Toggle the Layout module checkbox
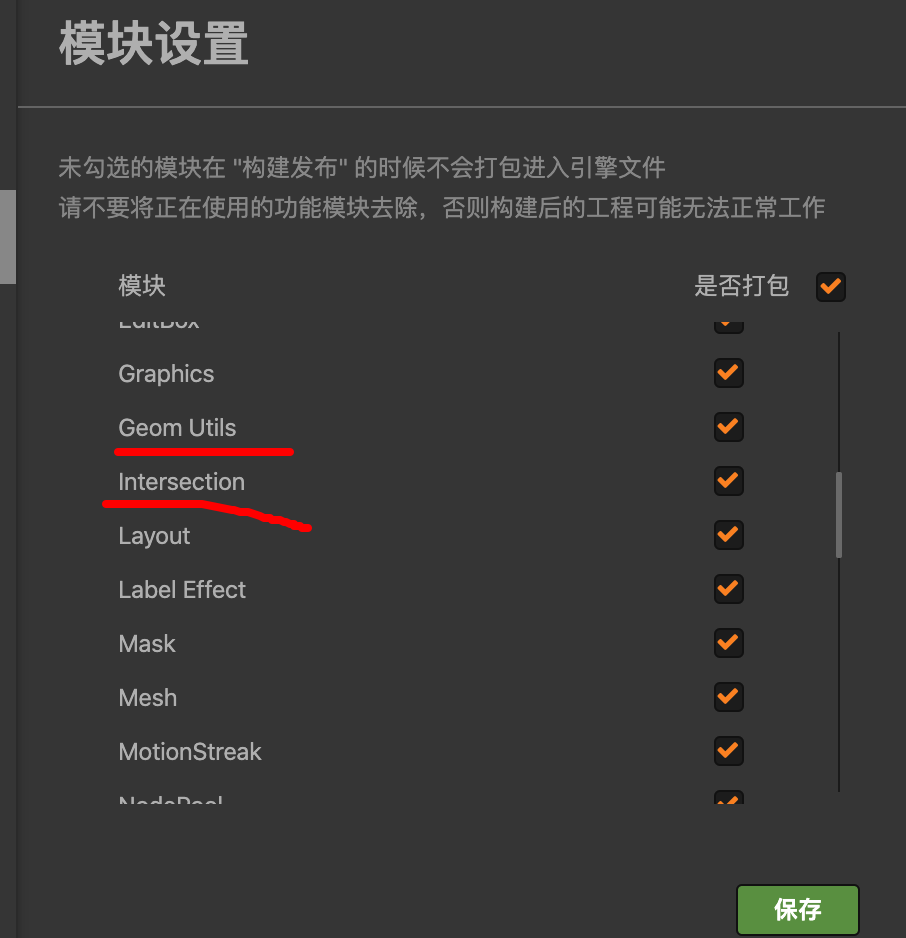This screenshot has width=906, height=938. 728,535
